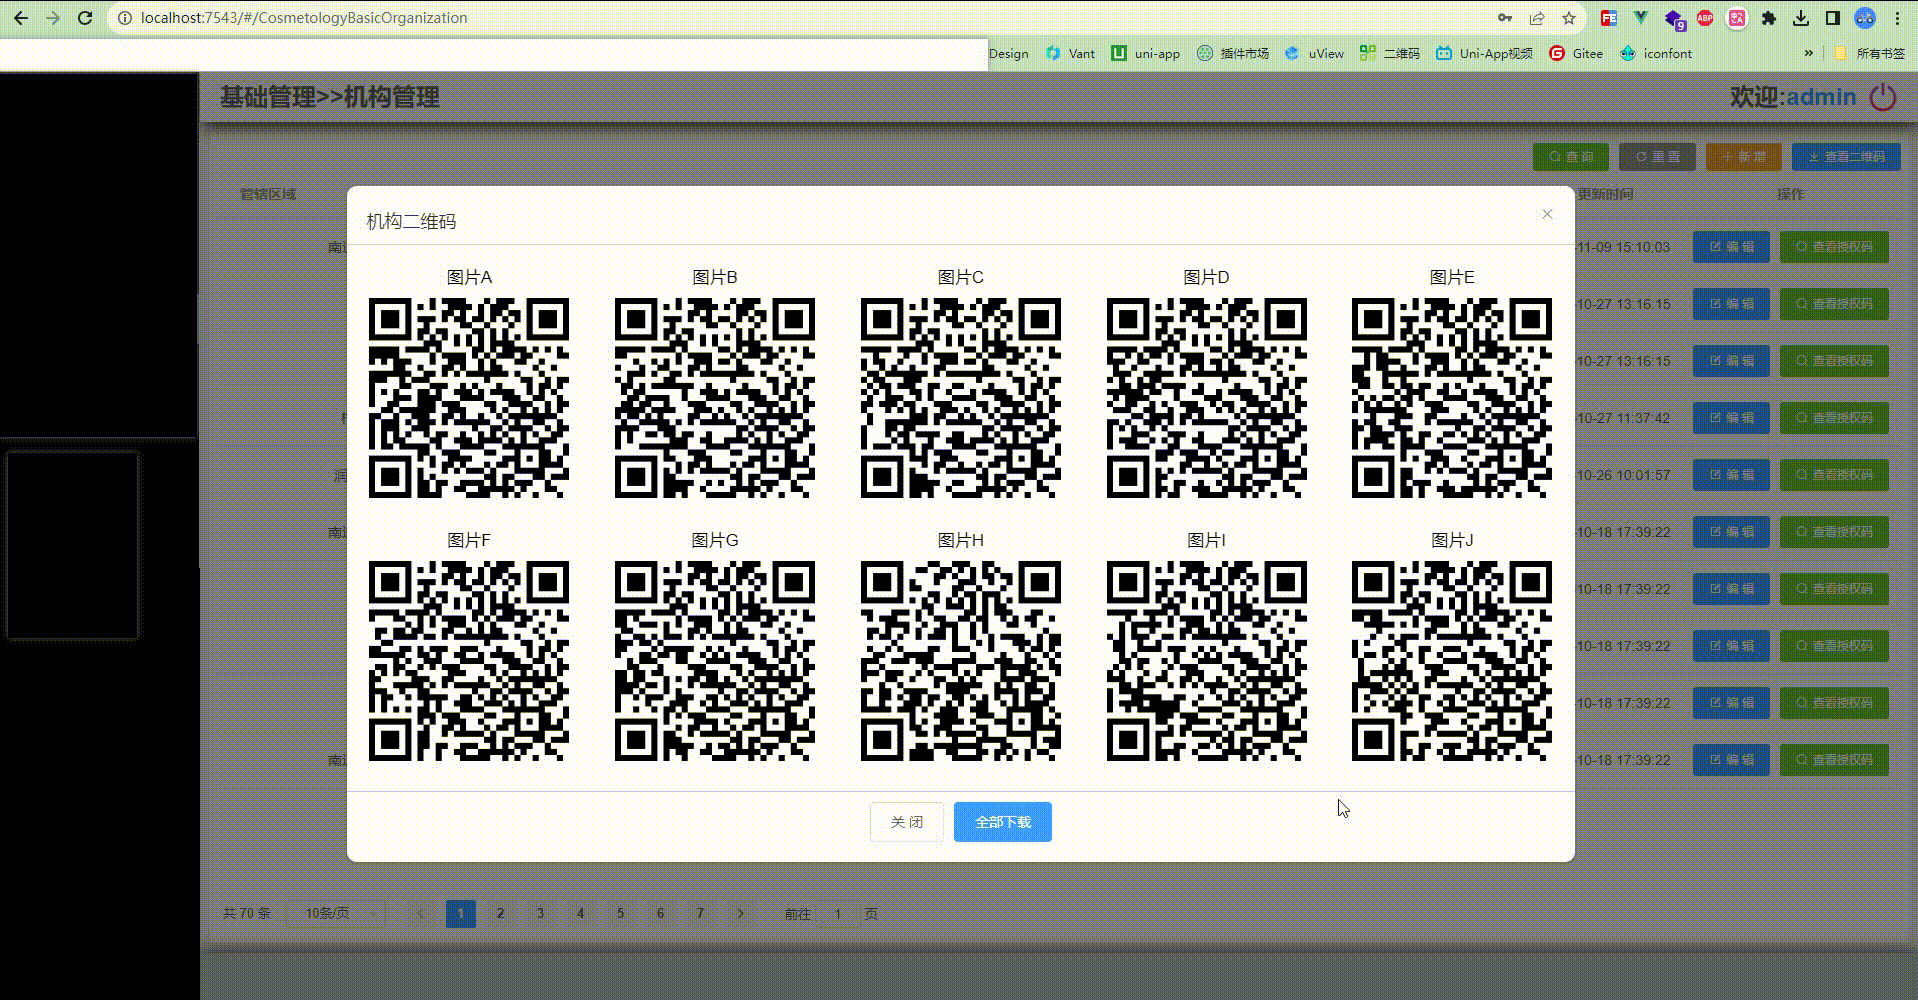This screenshot has width=1918, height=1000.
Task: Select the 图片B QR code image
Action: point(715,398)
